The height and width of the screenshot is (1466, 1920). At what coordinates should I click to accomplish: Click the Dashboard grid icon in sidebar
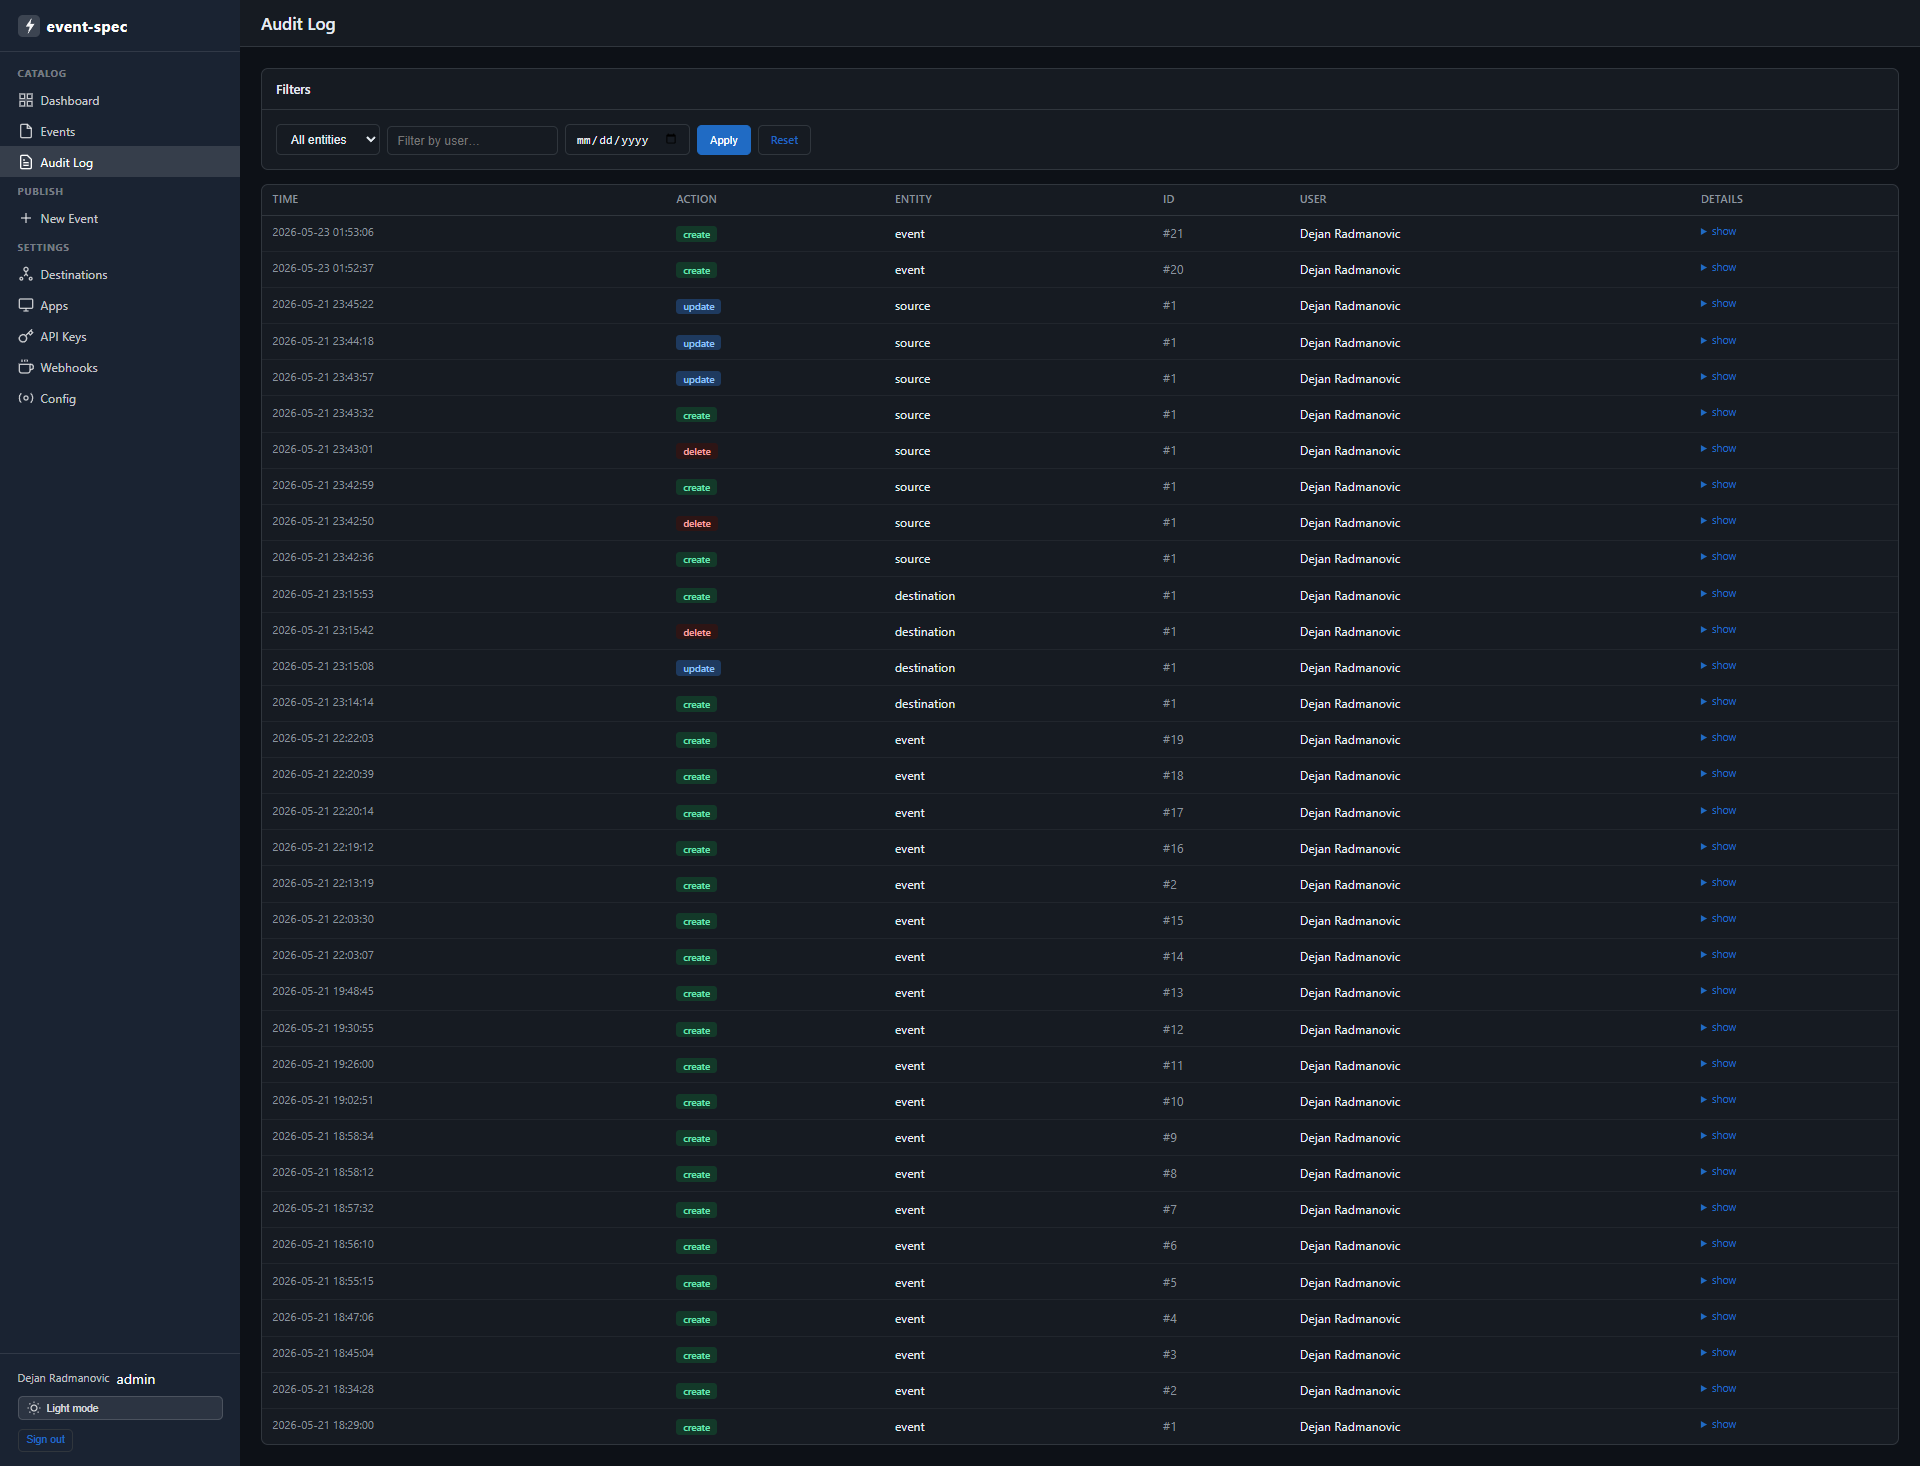click(26, 100)
